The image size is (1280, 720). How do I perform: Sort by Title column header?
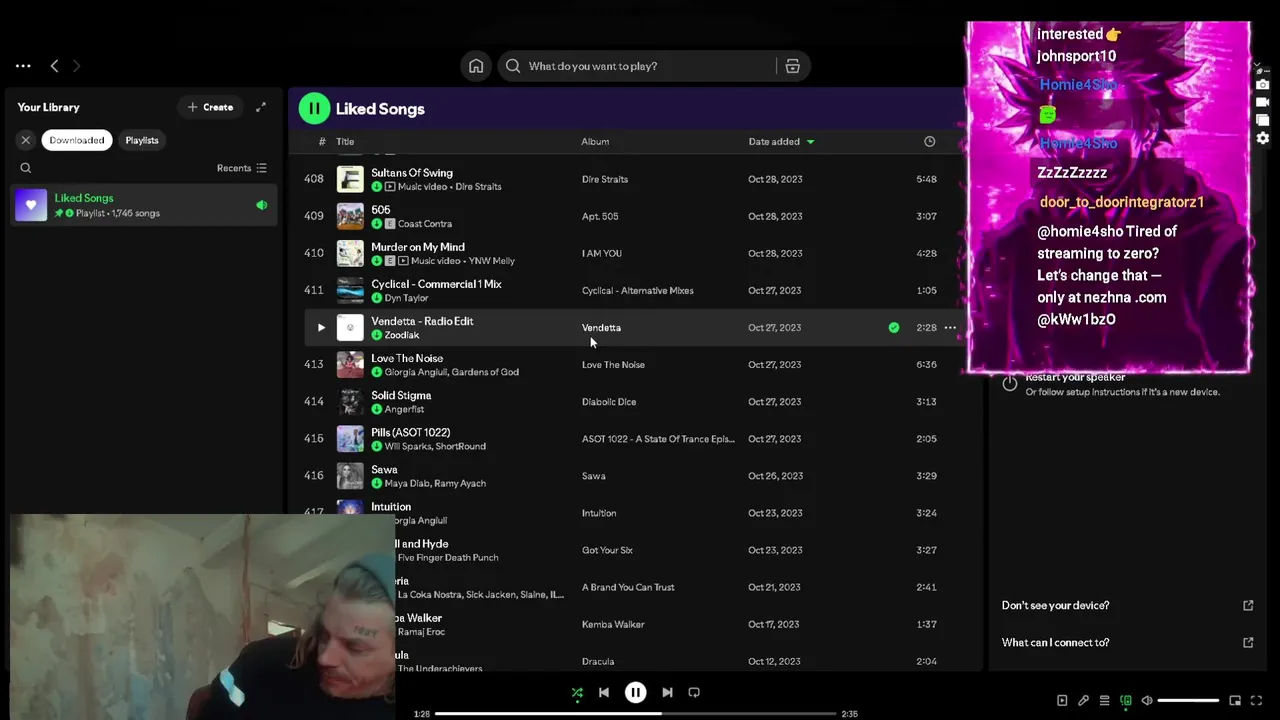click(345, 141)
